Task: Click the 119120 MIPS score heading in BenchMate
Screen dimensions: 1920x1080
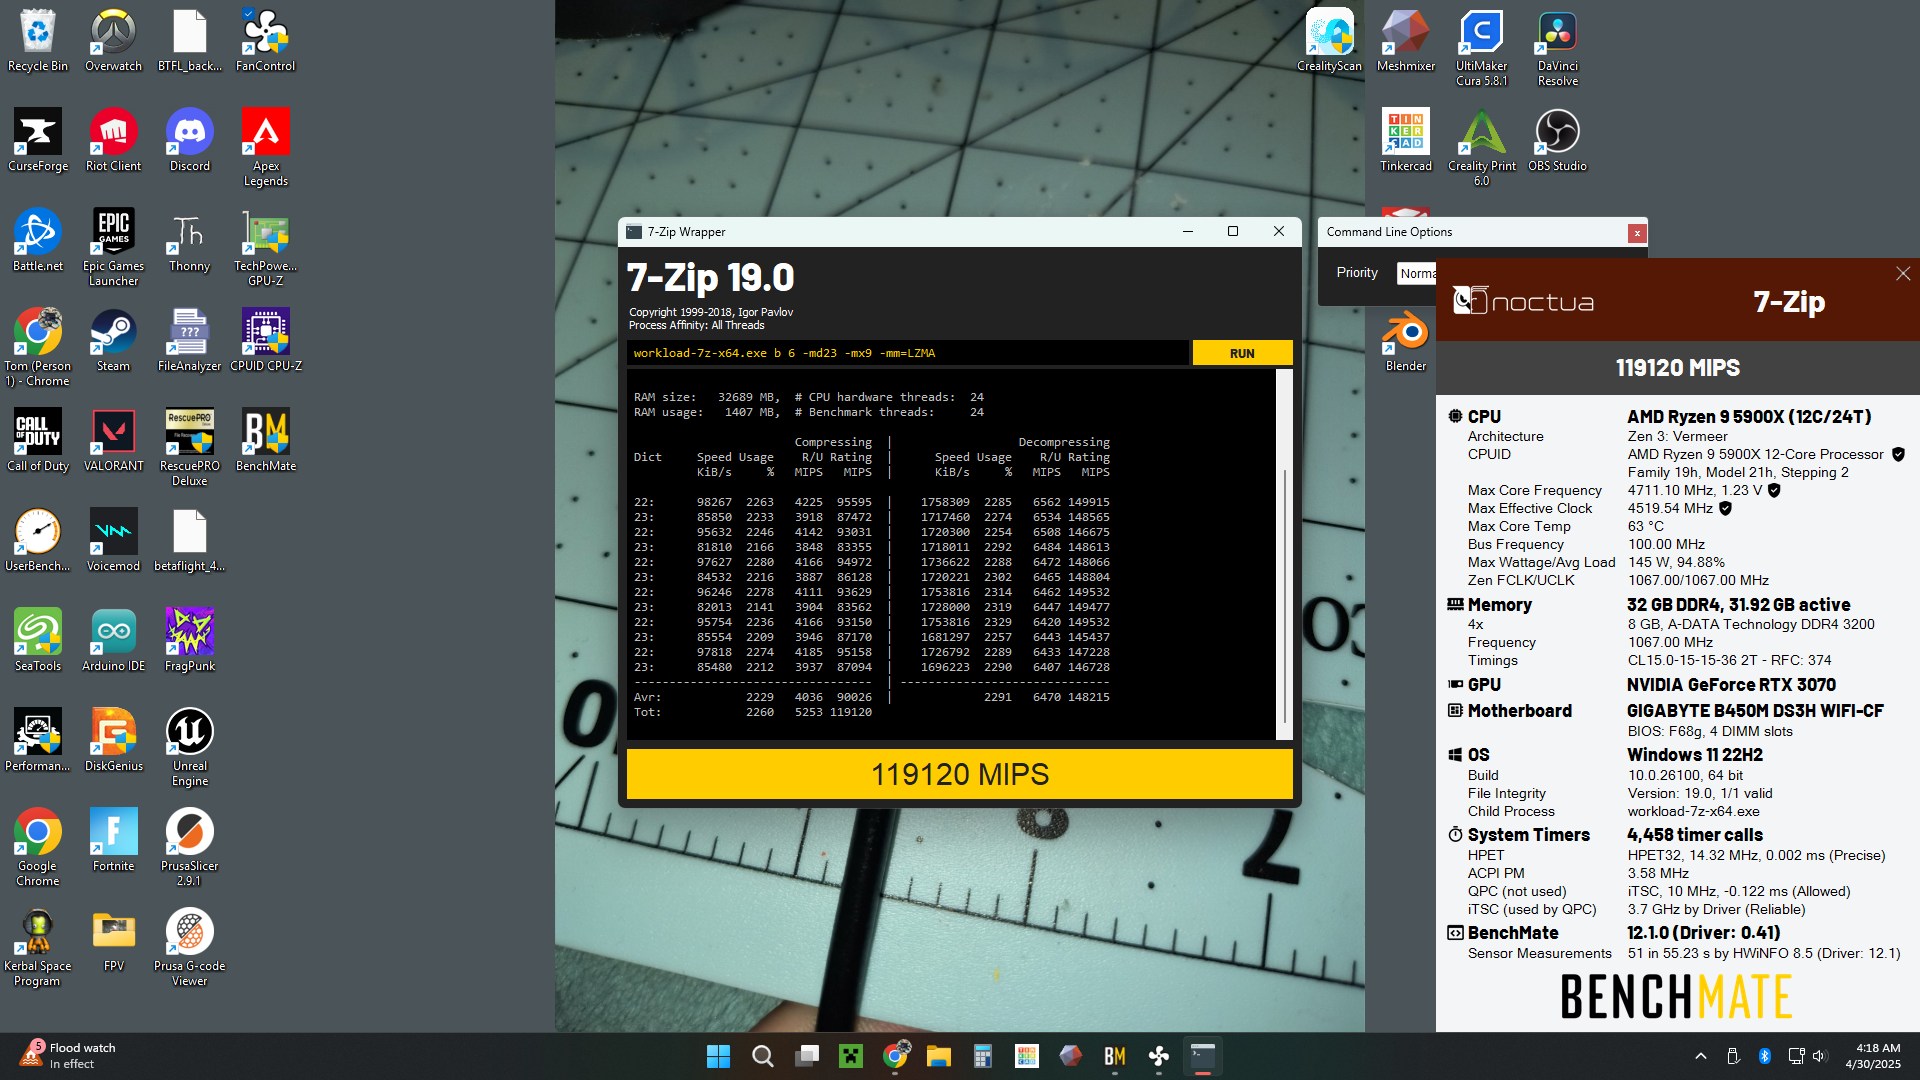Action: 1677,368
